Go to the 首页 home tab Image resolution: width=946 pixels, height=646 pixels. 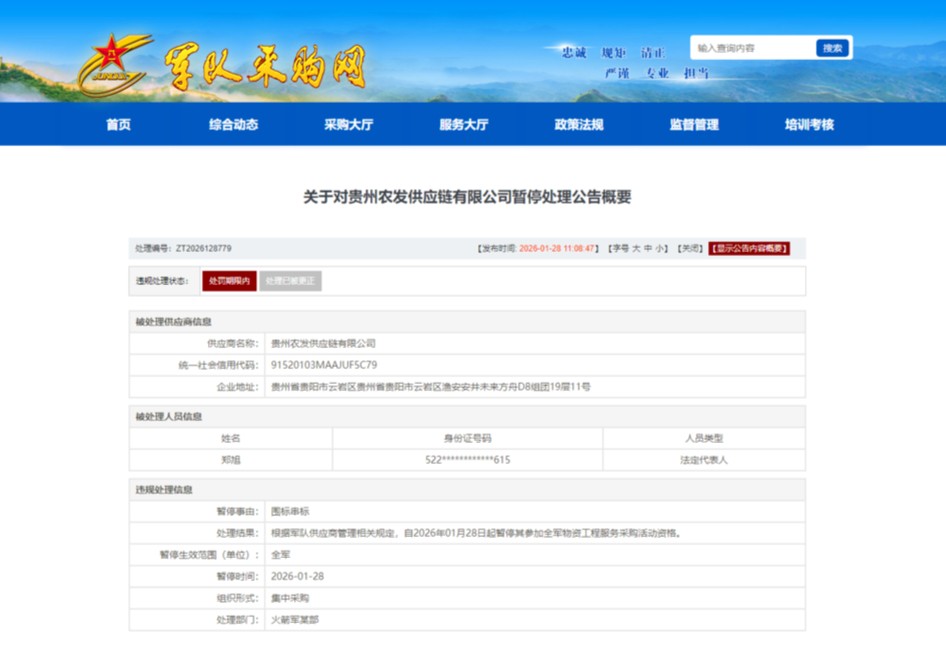[x=118, y=125]
